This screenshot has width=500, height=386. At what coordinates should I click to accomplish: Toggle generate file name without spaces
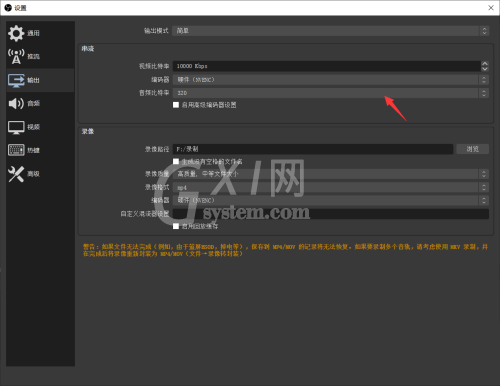[x=176, y=161]
